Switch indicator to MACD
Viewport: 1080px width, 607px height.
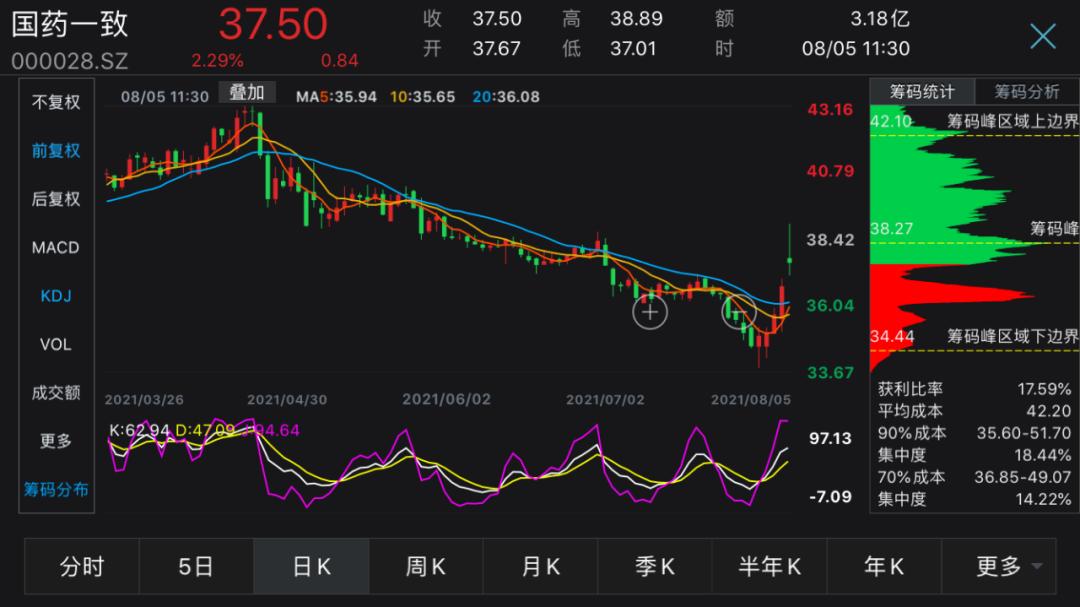pos(56,247)
